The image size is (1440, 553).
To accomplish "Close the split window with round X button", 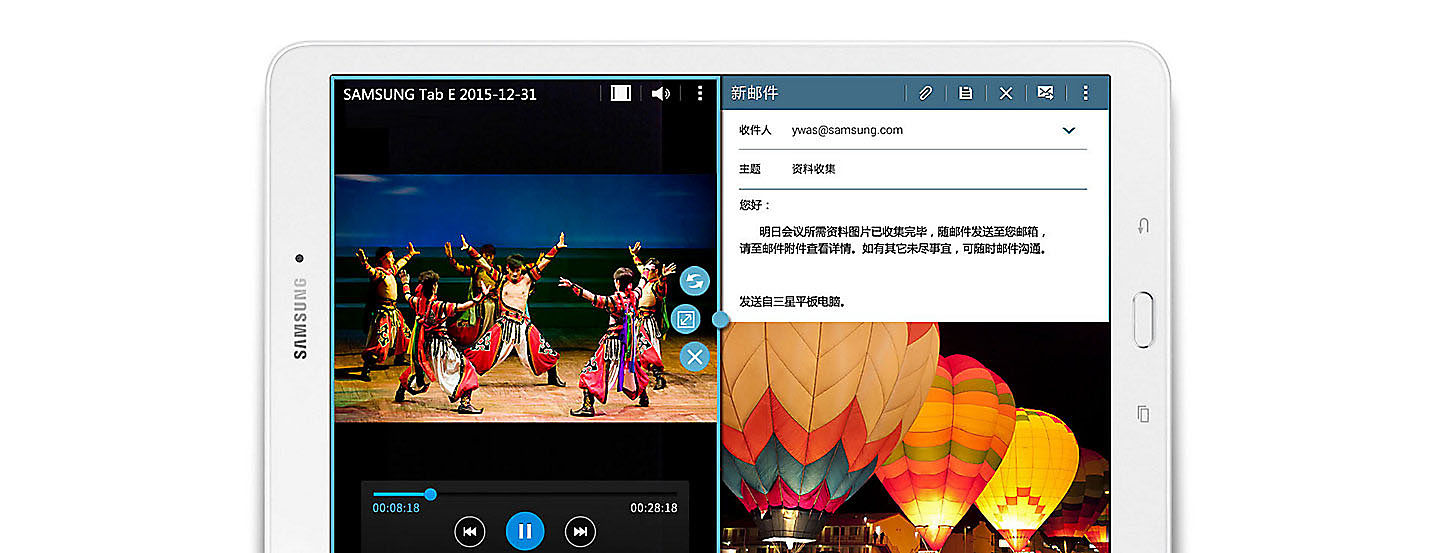I will click(695, 357).
